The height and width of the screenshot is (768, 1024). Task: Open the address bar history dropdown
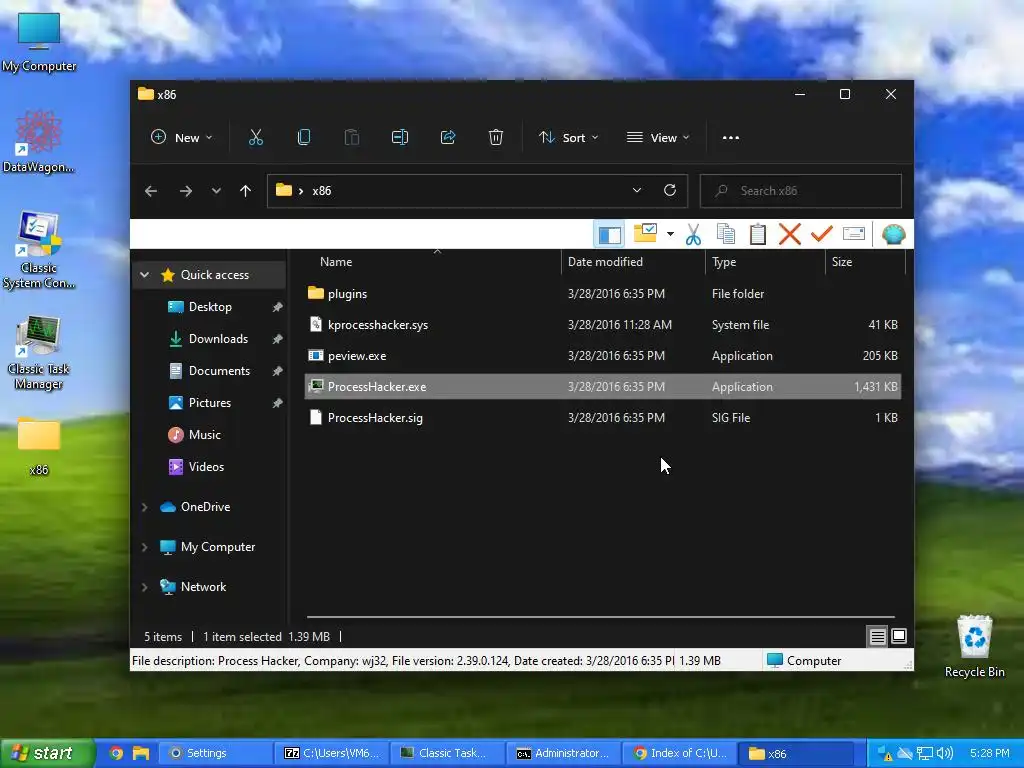(637, 191)
